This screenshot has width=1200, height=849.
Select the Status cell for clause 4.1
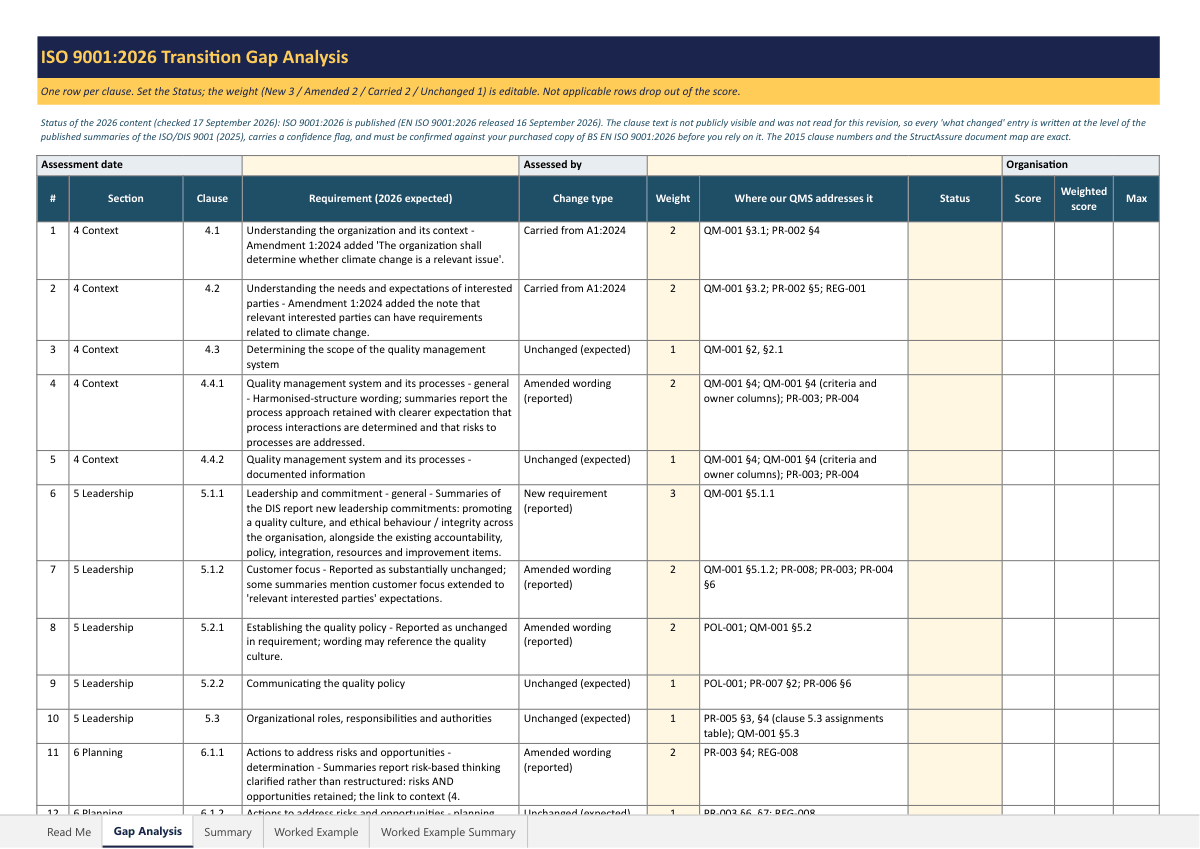coord(955,250)
